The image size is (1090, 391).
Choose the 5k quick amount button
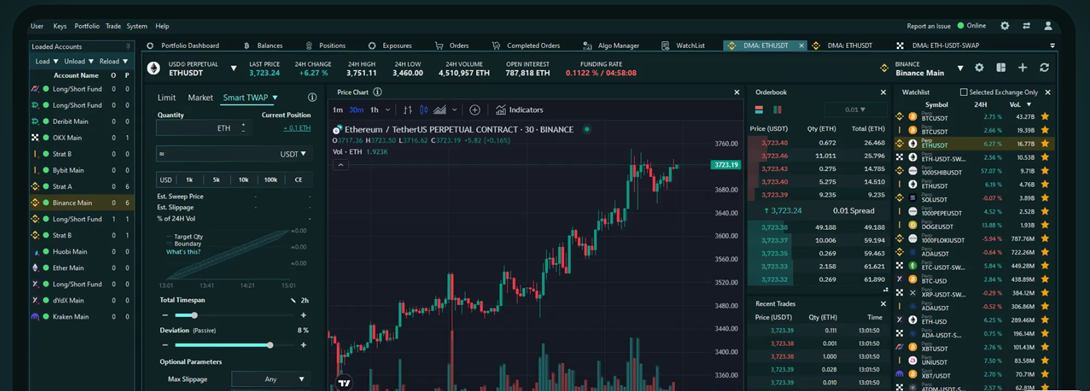pos(216,180)
